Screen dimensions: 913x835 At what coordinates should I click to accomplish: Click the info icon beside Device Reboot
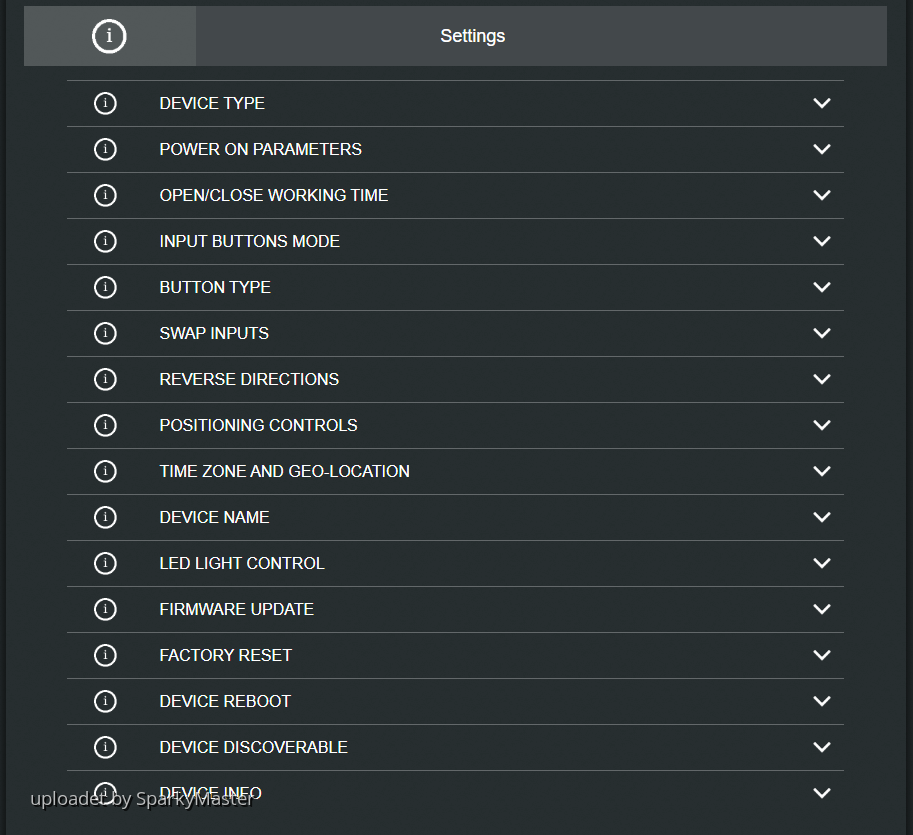click(105, 701)
